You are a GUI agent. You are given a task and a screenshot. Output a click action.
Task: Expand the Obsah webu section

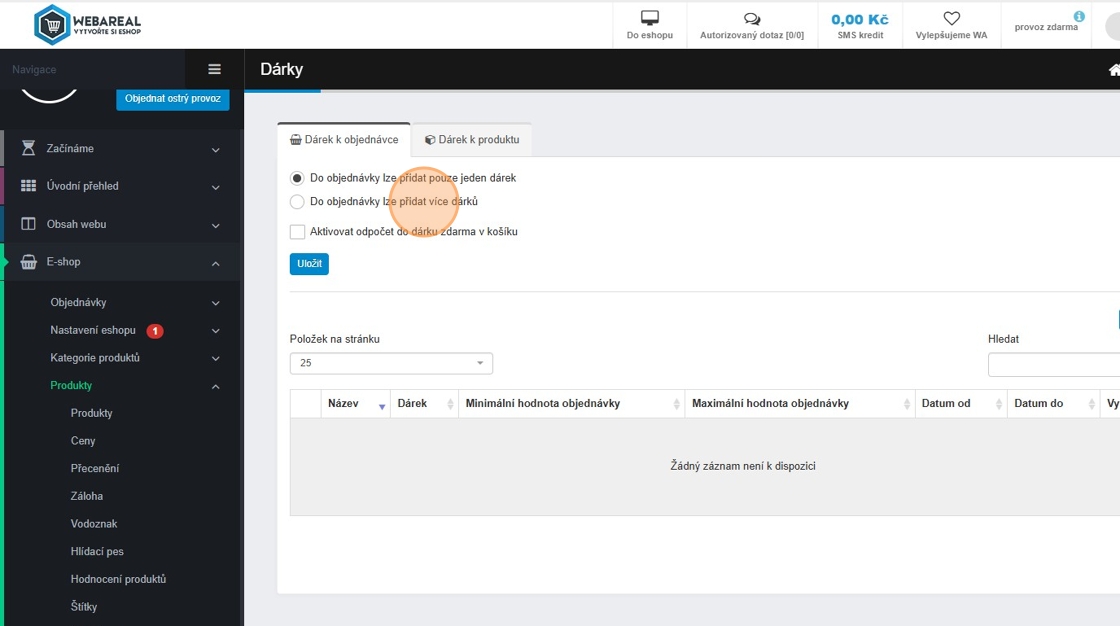point(216,226)
